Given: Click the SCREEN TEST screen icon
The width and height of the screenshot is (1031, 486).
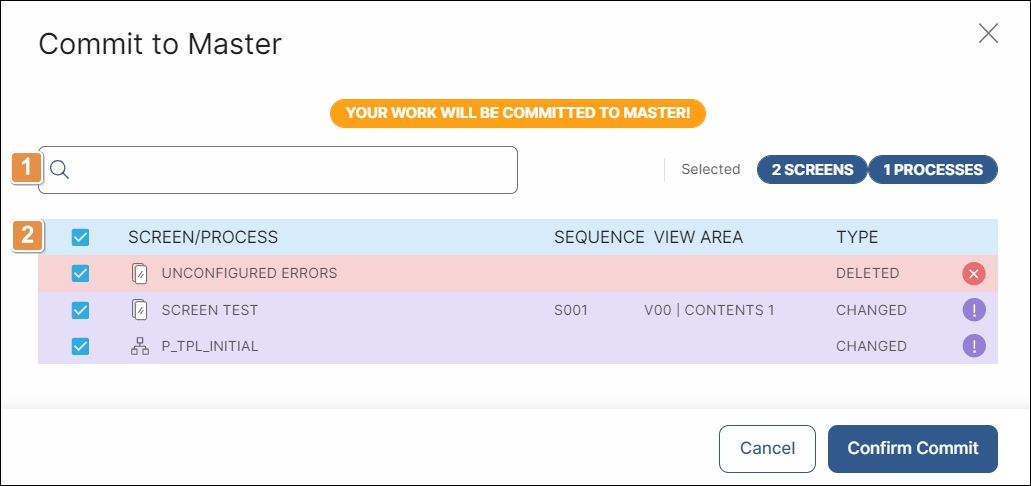Looking at the screenshot, I should (x=139, y=310).
